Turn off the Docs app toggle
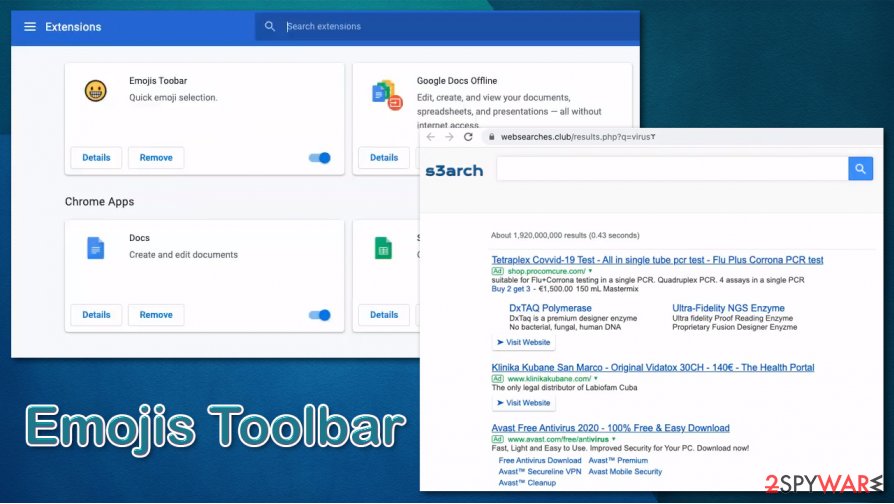The image size is (894, 504). tap(320, 315)
